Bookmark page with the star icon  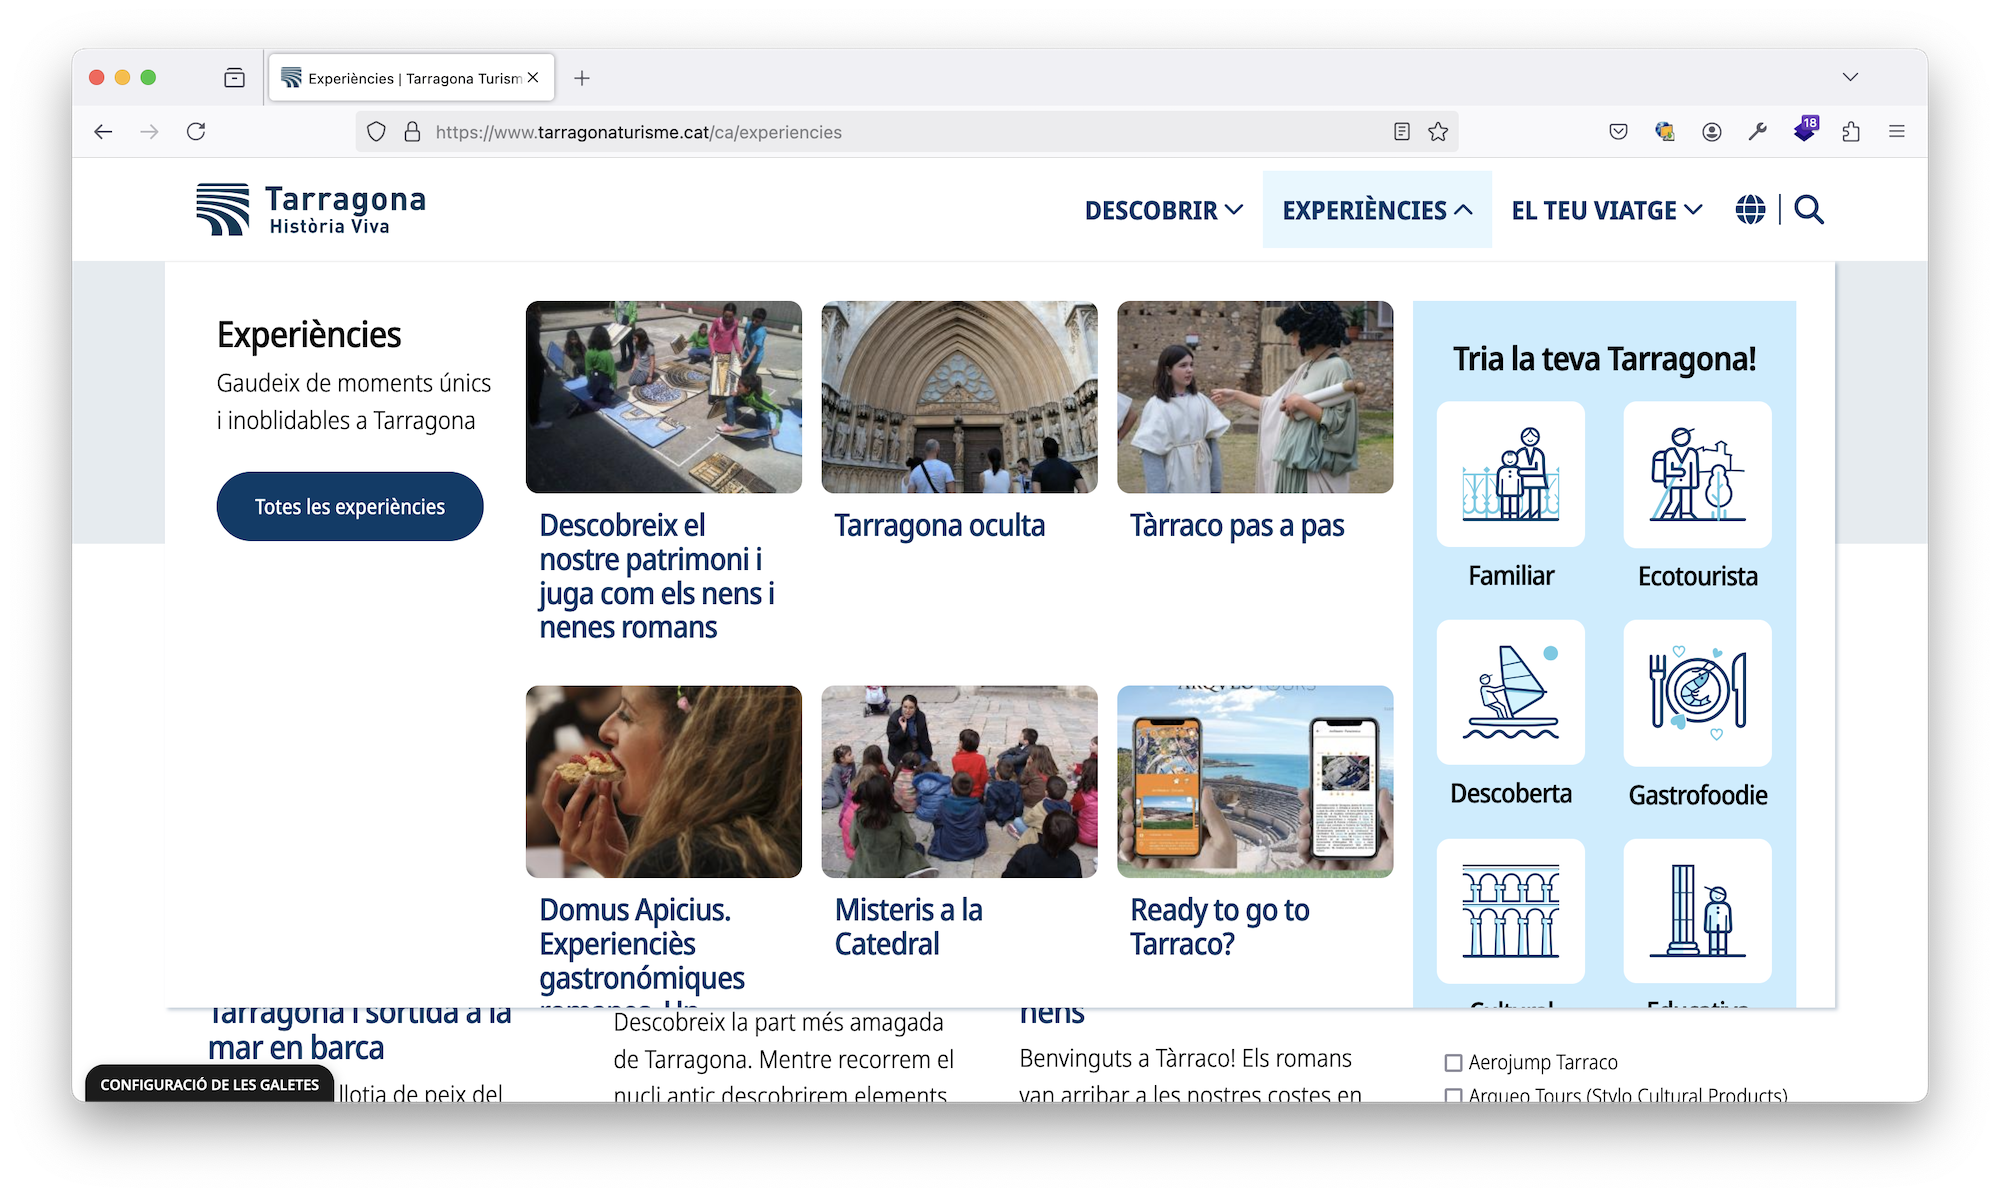1438,132
